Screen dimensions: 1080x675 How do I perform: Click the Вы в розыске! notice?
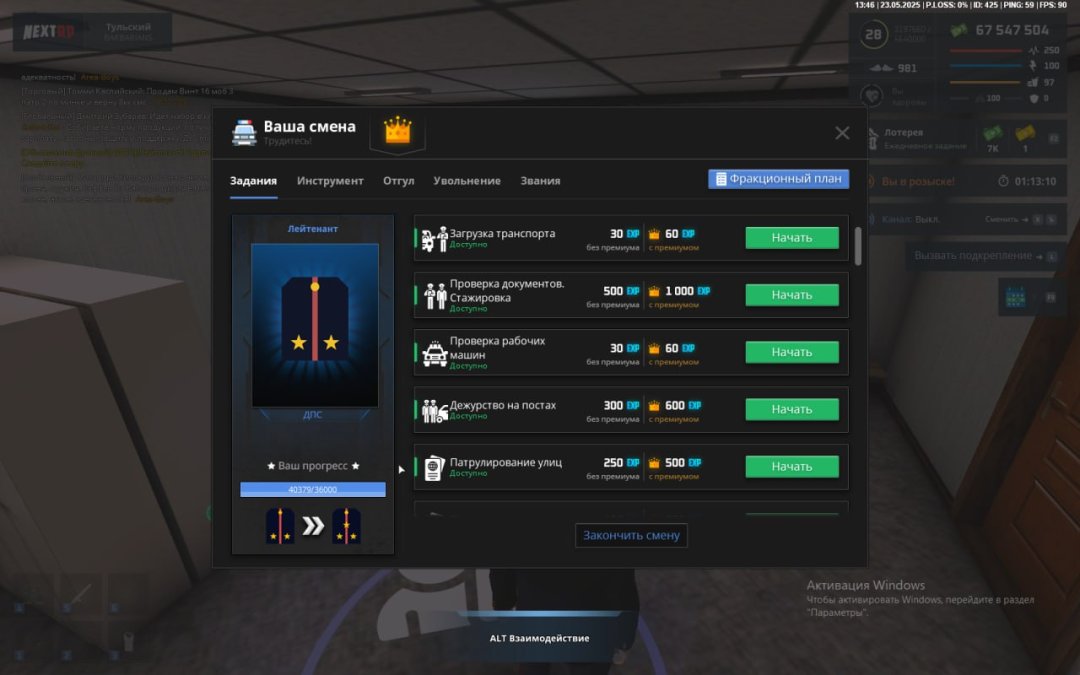(x=918, y=181)
